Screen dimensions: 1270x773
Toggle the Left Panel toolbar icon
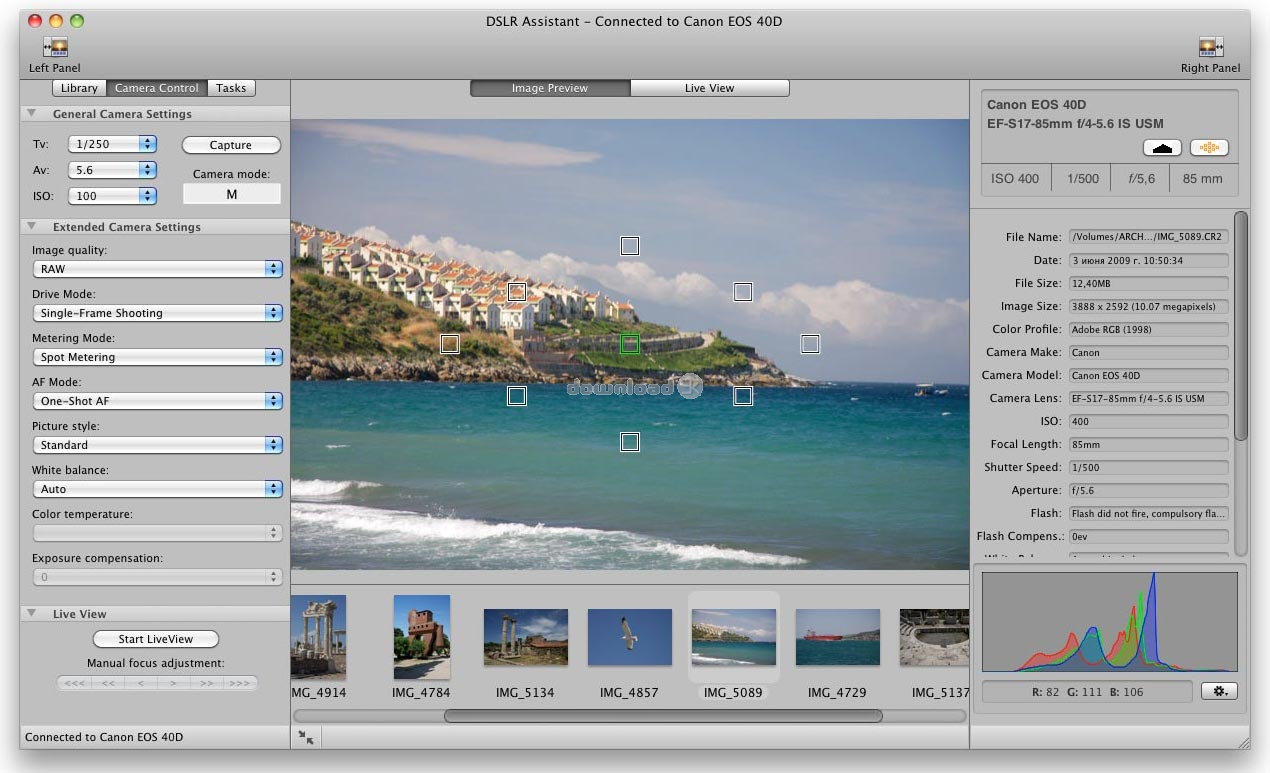[x=56, y=48]
